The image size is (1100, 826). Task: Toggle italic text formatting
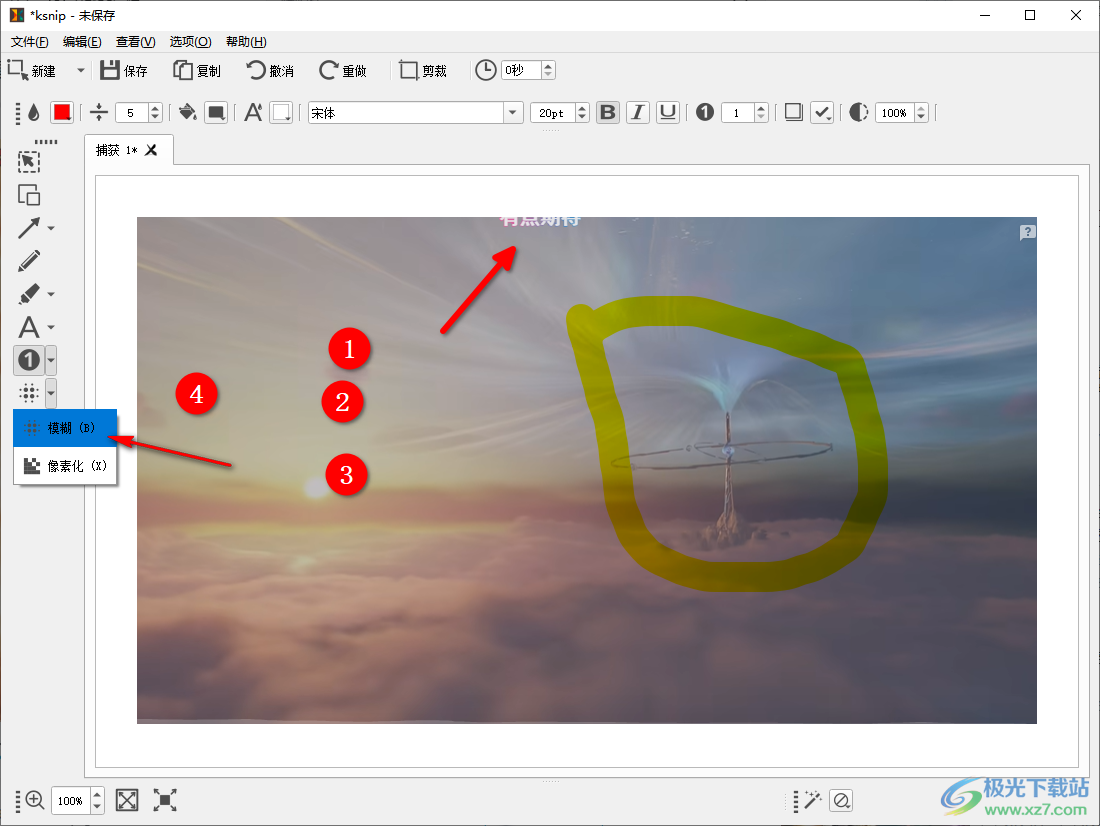tap(638, 113)
